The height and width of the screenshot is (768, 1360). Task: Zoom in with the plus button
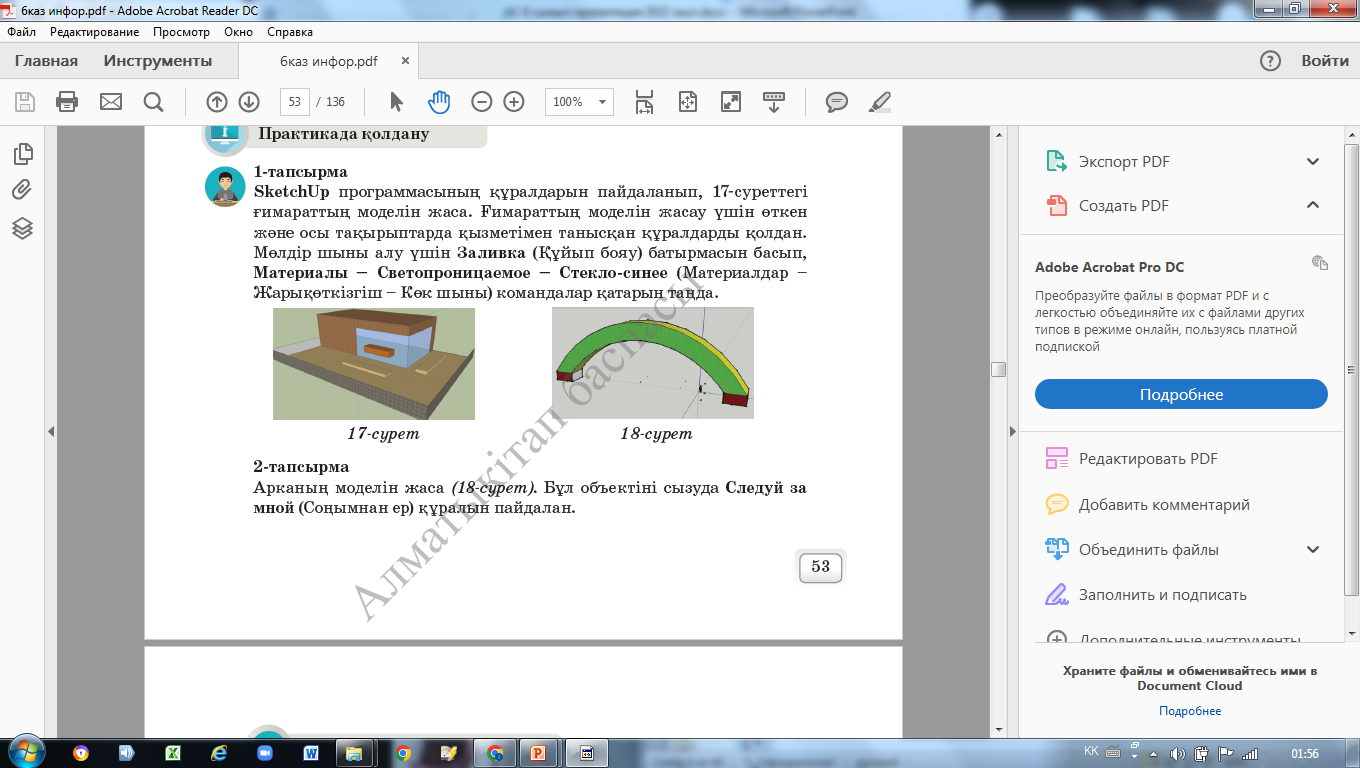[x=514, y=102]
